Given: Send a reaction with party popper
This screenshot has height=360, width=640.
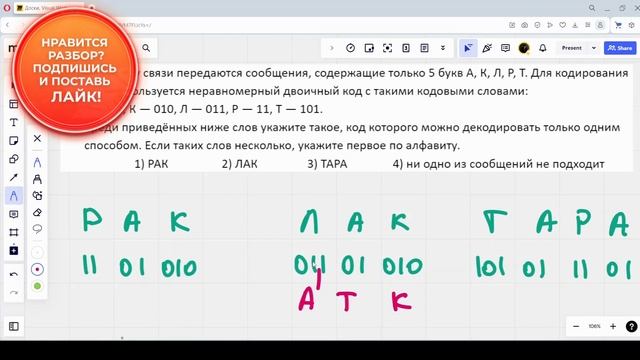Looking at the screenshot, I should 487,48.
